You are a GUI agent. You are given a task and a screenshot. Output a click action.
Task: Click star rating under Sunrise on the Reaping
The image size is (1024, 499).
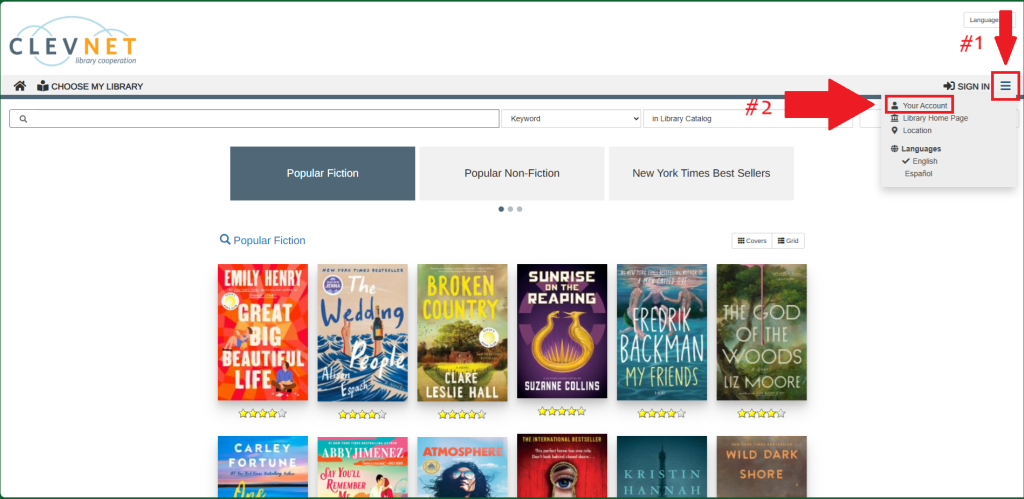click(x=562, y=411)
